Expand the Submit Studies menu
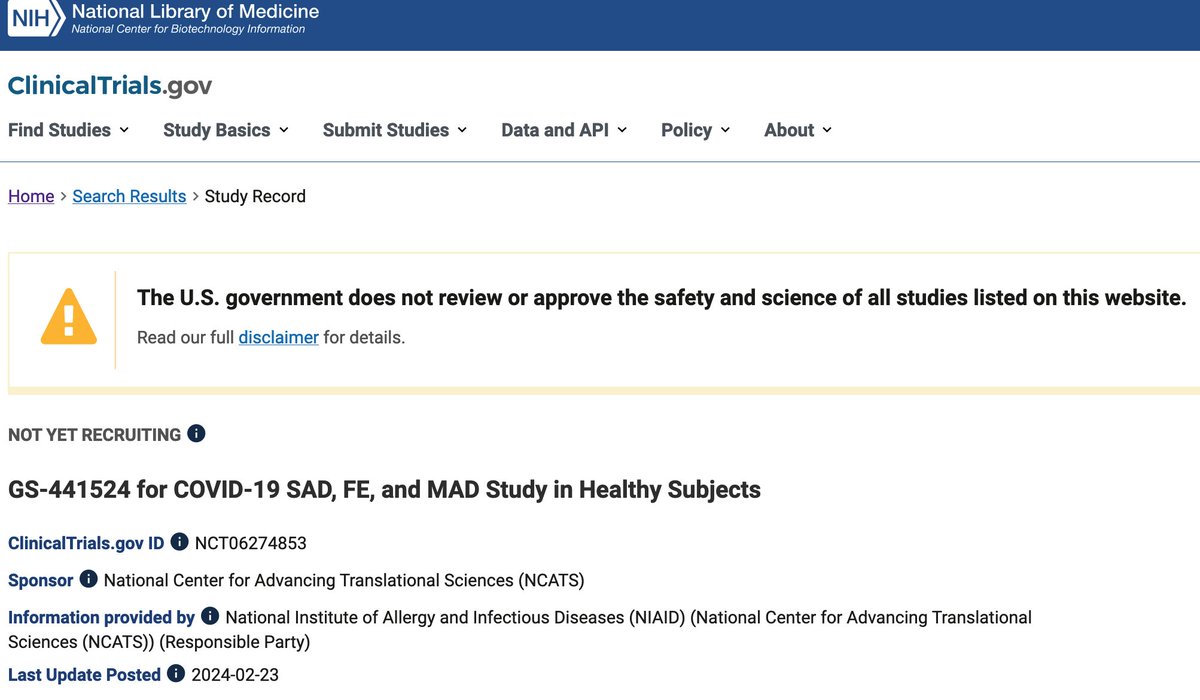The height and width of the screenshot is (700, 1200). pyautogui.click(x=396, y=130)
